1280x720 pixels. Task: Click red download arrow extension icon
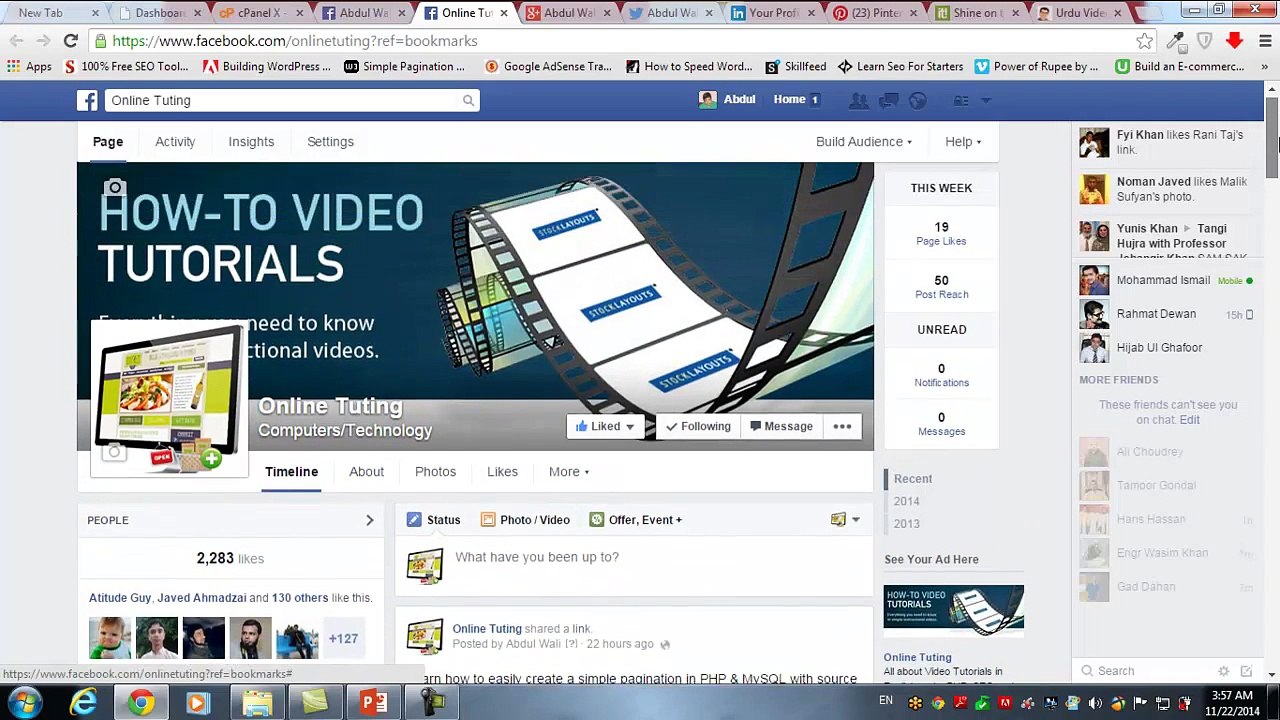(1234, 41)
